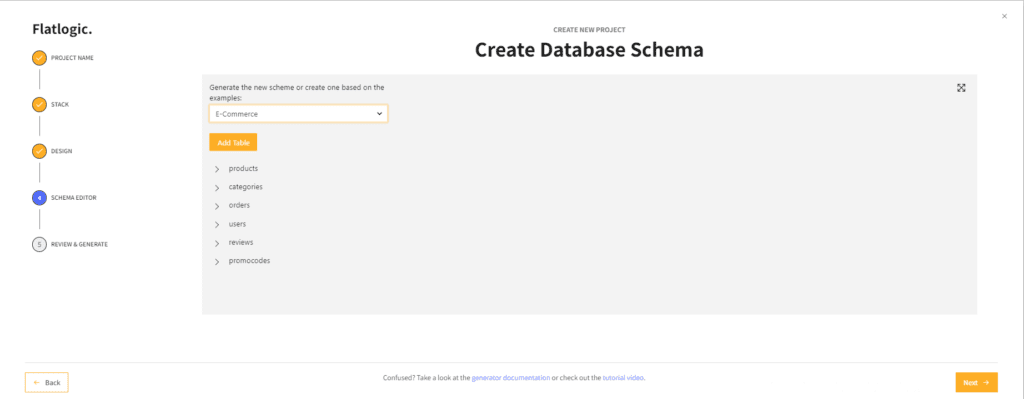Select the STACK step label

coord(60,104)
